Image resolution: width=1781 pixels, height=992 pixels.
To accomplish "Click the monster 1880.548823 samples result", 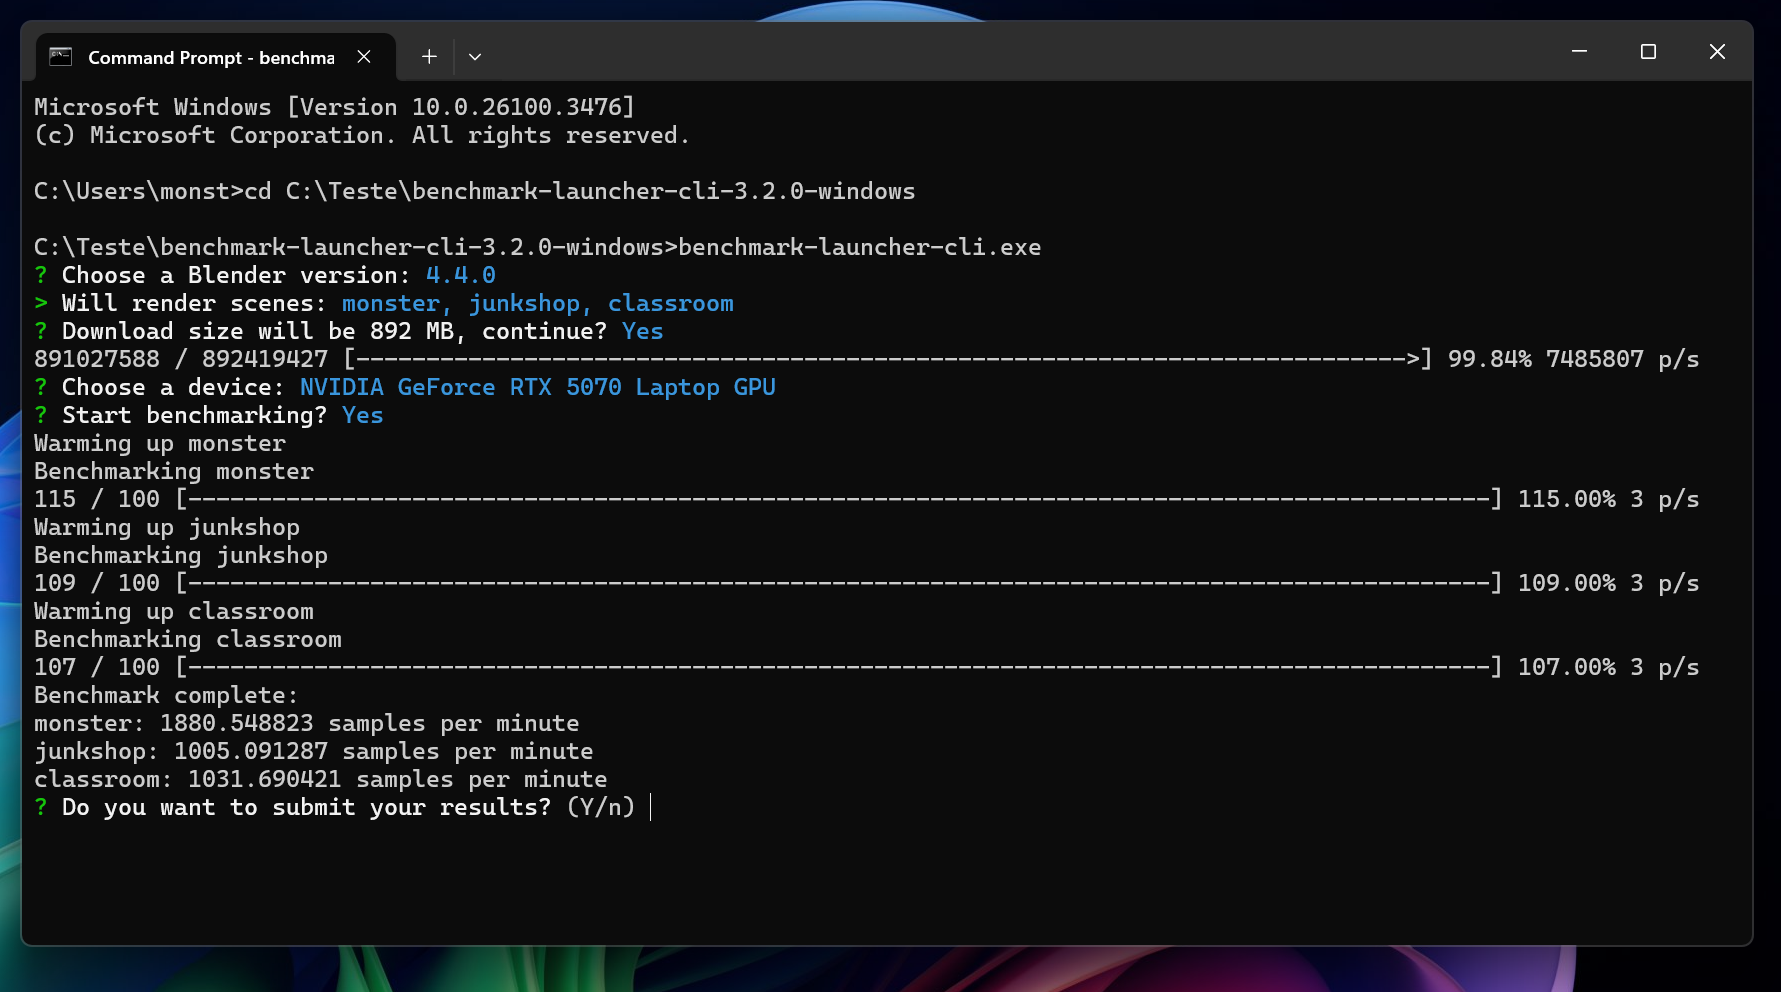I will 307,723.
